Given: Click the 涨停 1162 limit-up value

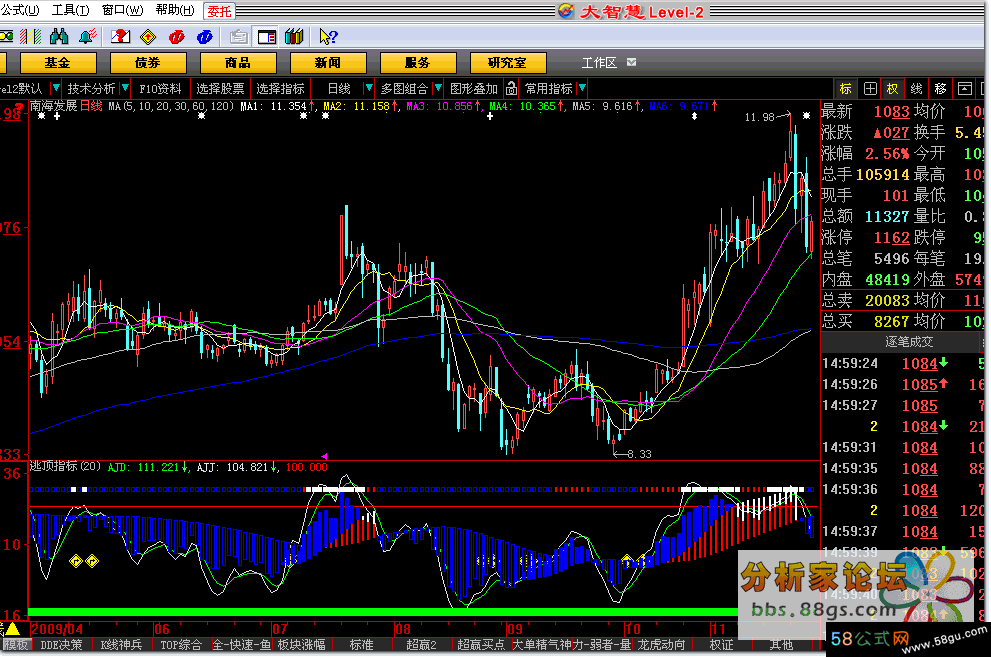Looking at the screenshot, I should click(x=891, y=238).
